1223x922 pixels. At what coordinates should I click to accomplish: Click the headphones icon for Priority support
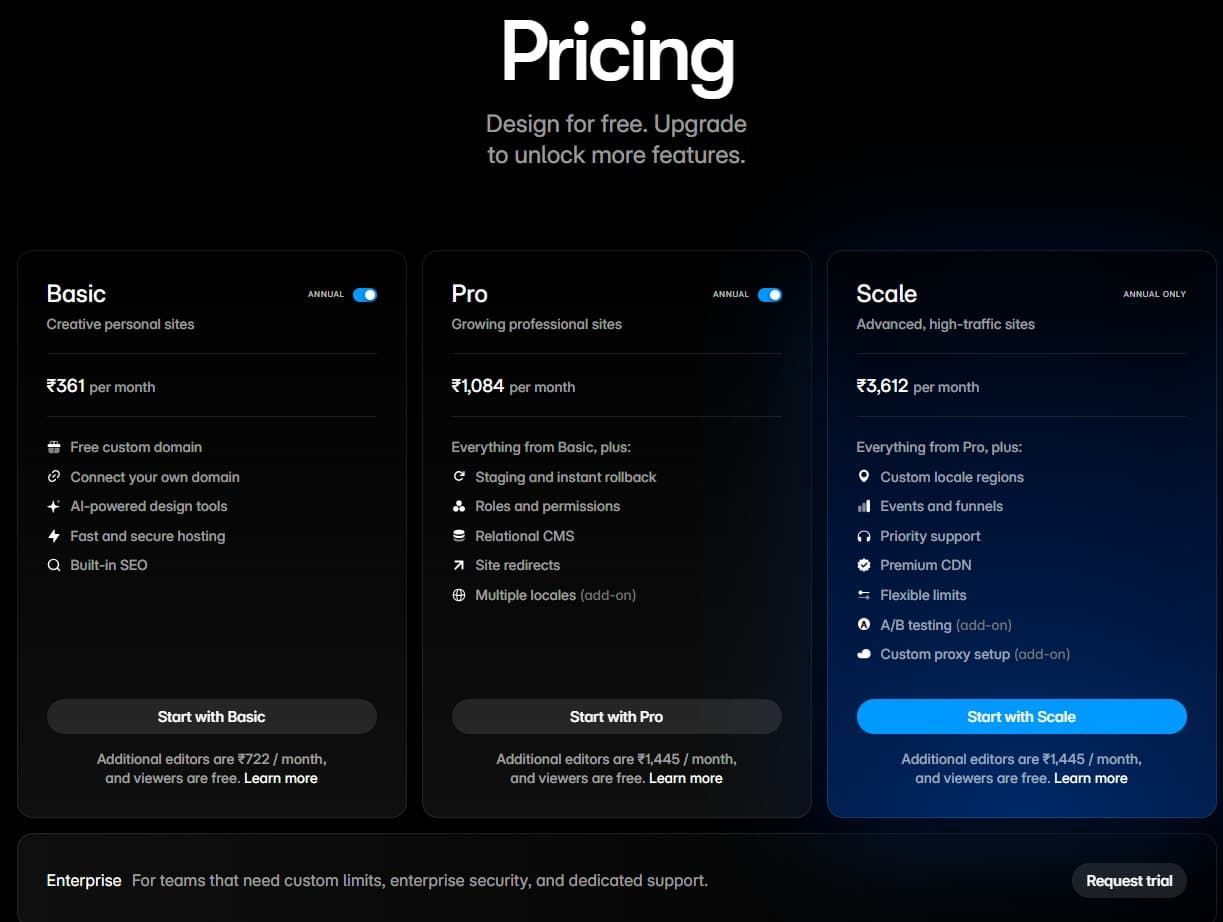tap(864, 536)
